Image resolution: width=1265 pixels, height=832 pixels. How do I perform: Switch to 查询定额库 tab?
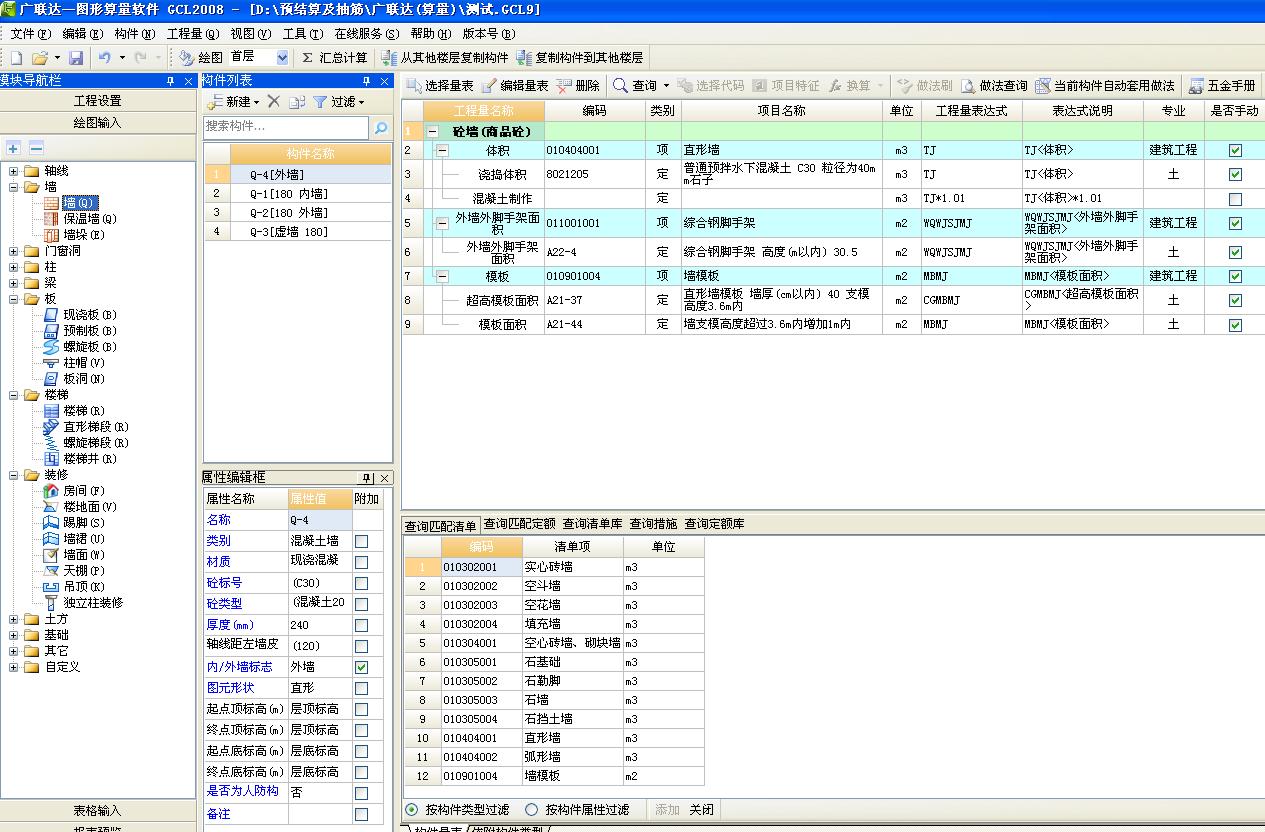pos(714,524)
